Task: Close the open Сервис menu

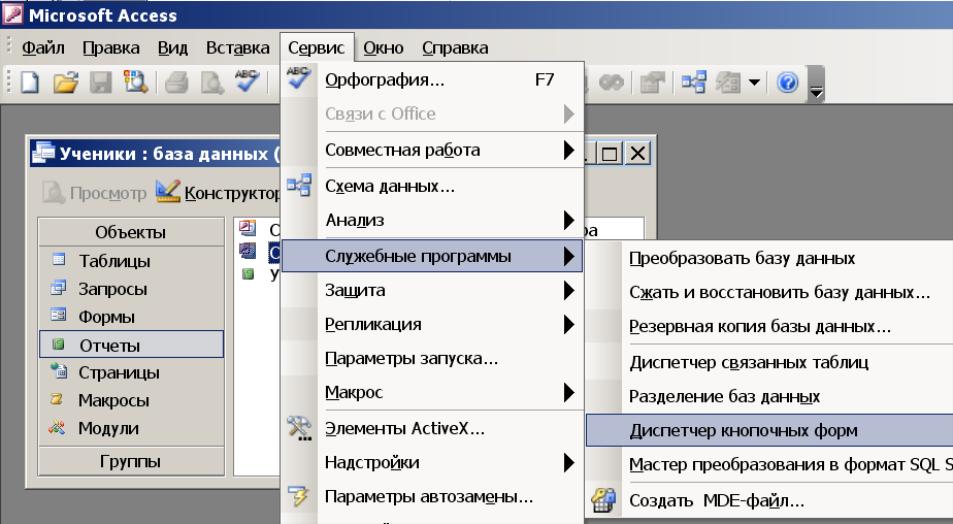Action: click(x=316, y=47)
